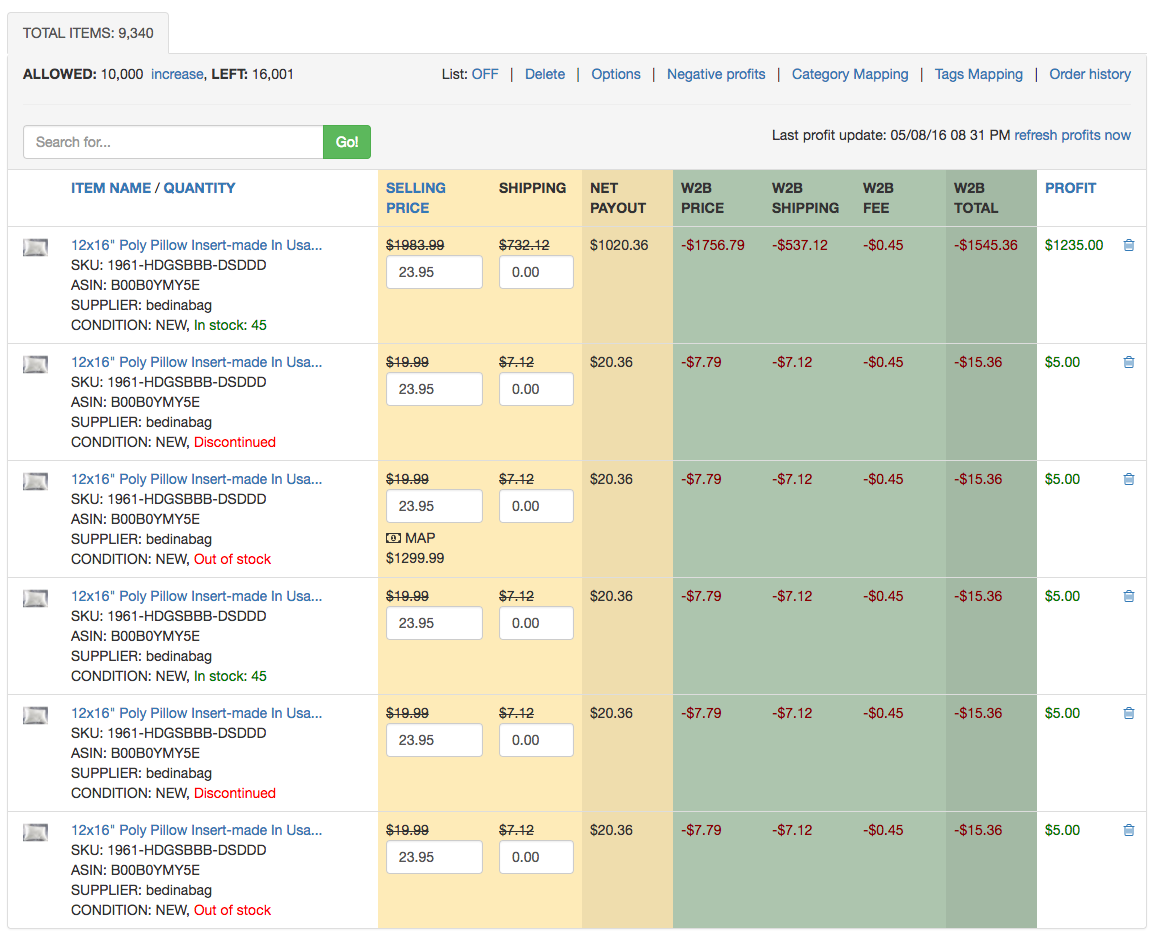Open pillow thumbnail of the $1235.00 profit item
The height and width of the screenshot is (937, 1157).
point(35,247)
